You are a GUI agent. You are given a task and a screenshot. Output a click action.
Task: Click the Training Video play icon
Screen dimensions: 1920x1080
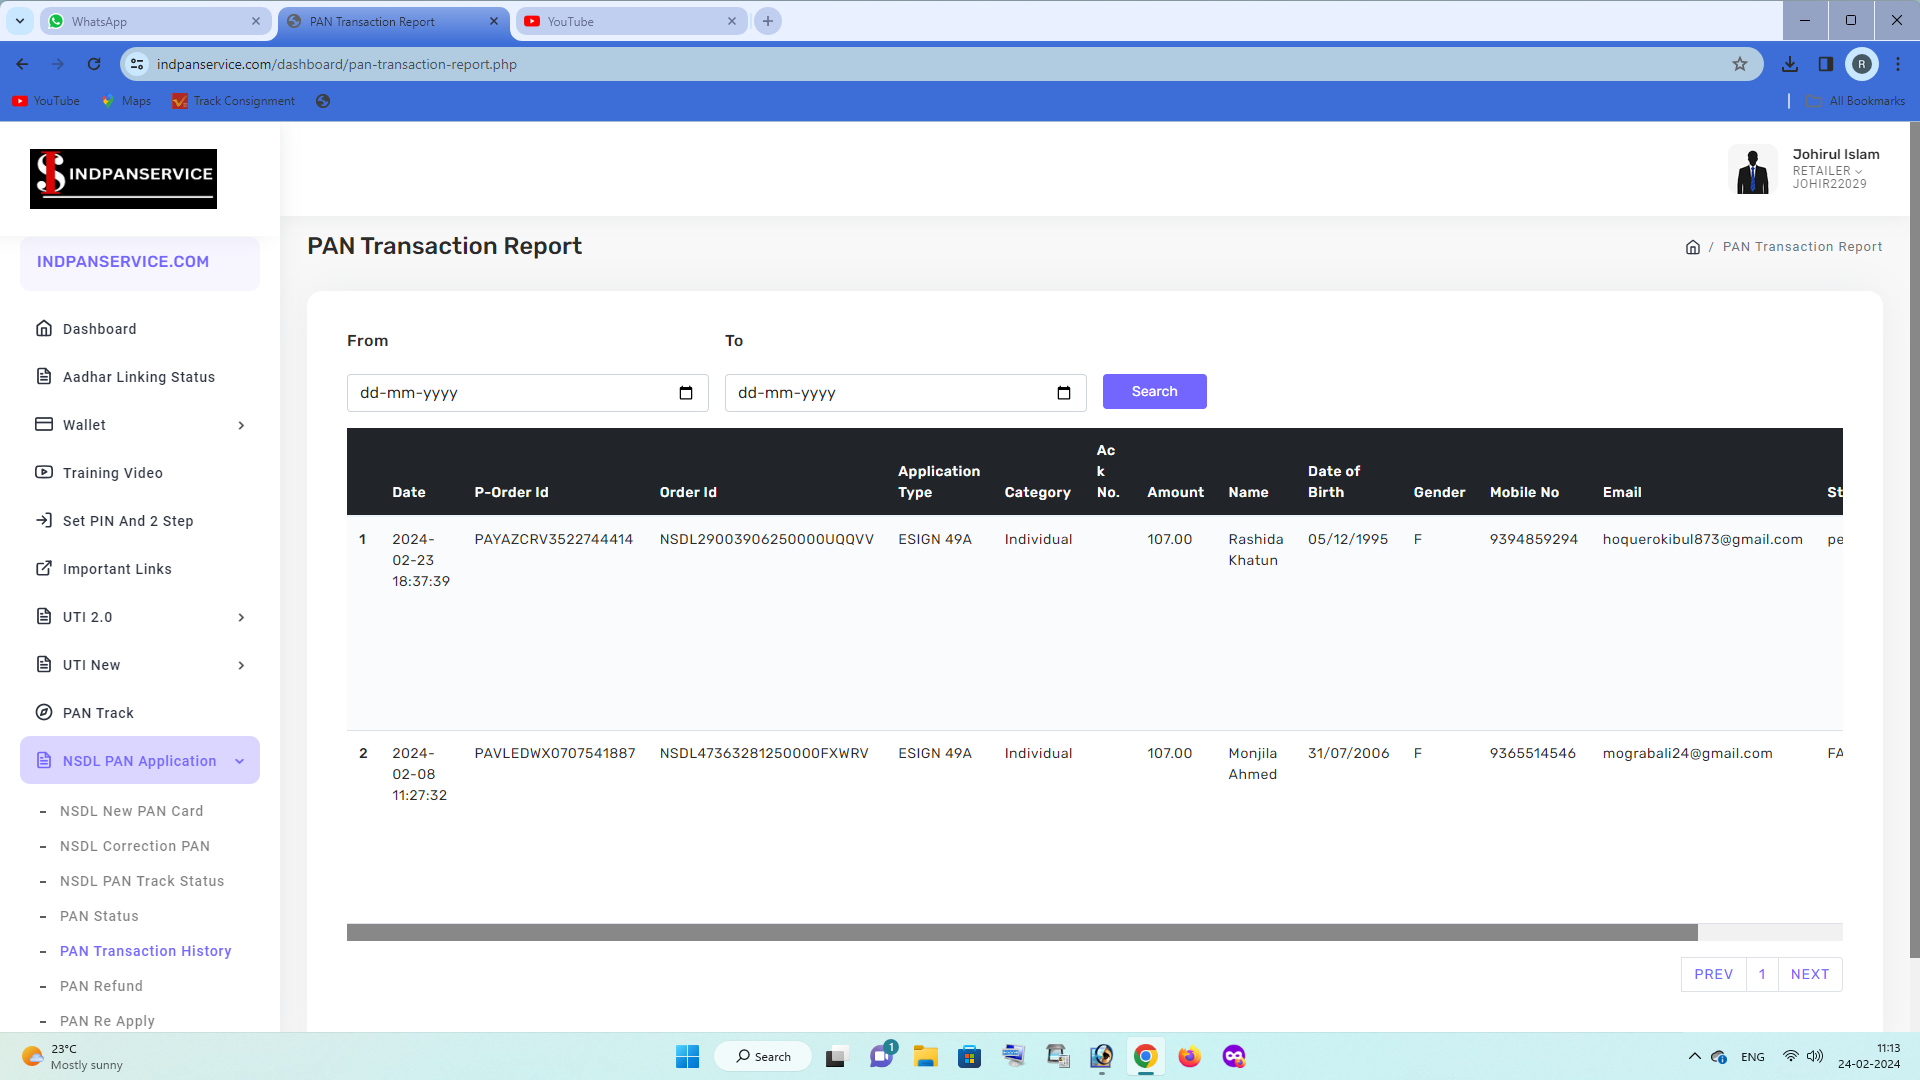44,473
